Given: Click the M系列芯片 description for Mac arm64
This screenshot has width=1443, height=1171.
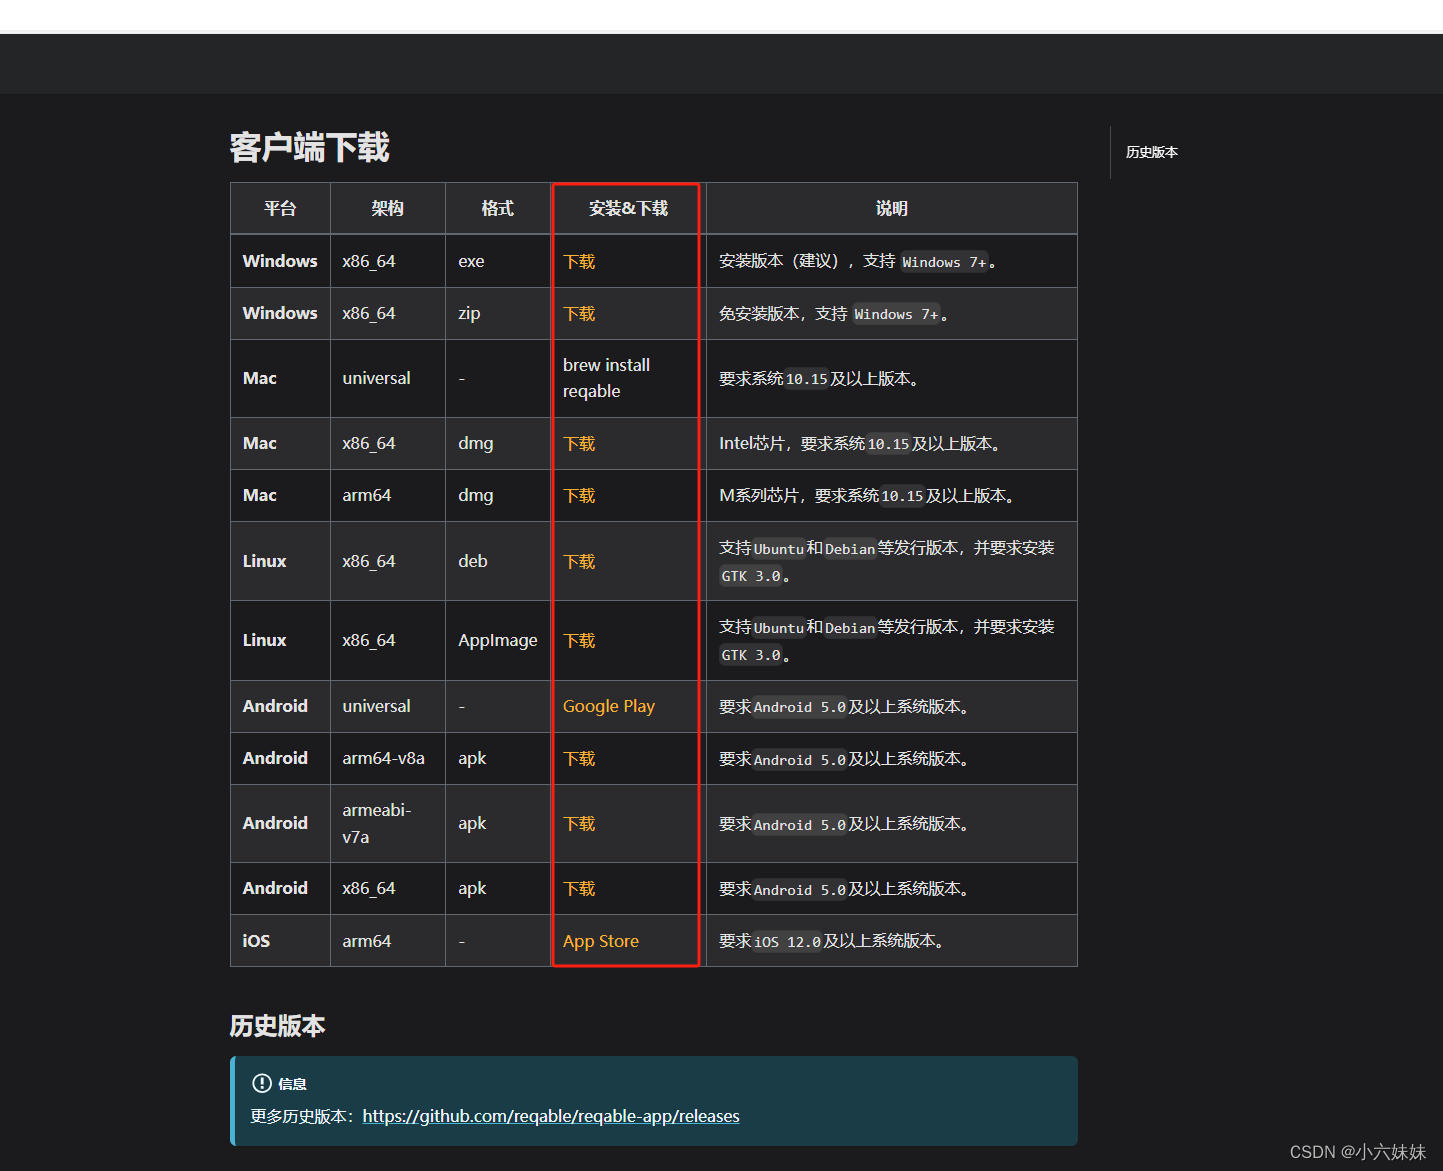Looking at the screenshot, I should point(866,495).
